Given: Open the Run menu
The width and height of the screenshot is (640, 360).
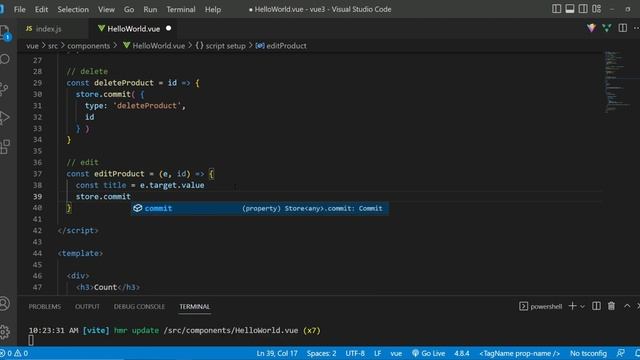Looking at the screenshot, I should tap(150, 9).
